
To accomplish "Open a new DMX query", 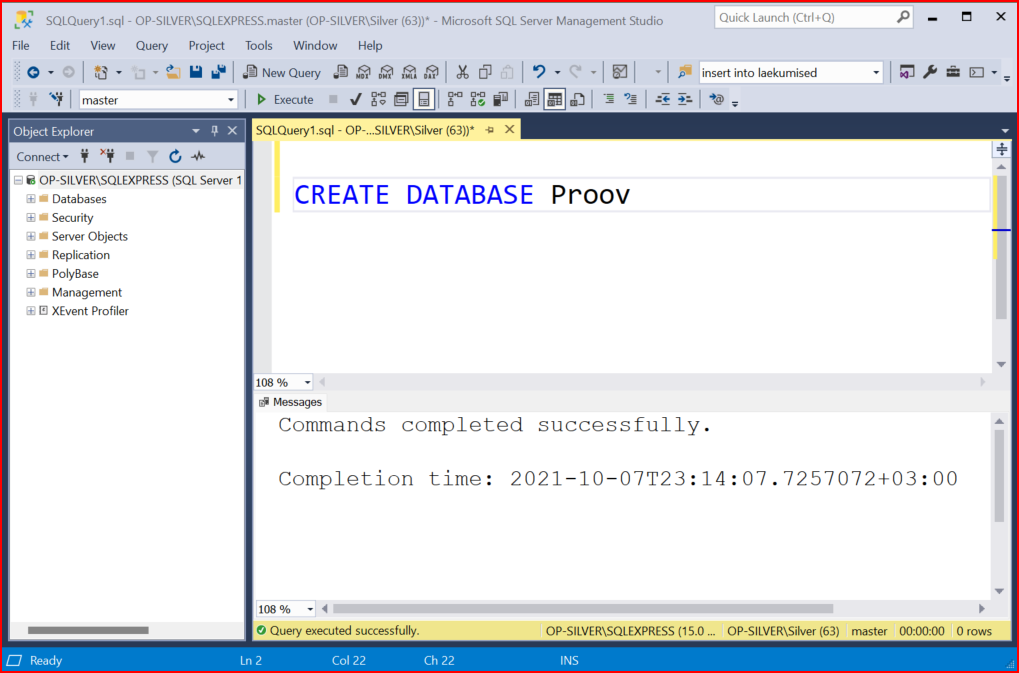I will [386, 72].
